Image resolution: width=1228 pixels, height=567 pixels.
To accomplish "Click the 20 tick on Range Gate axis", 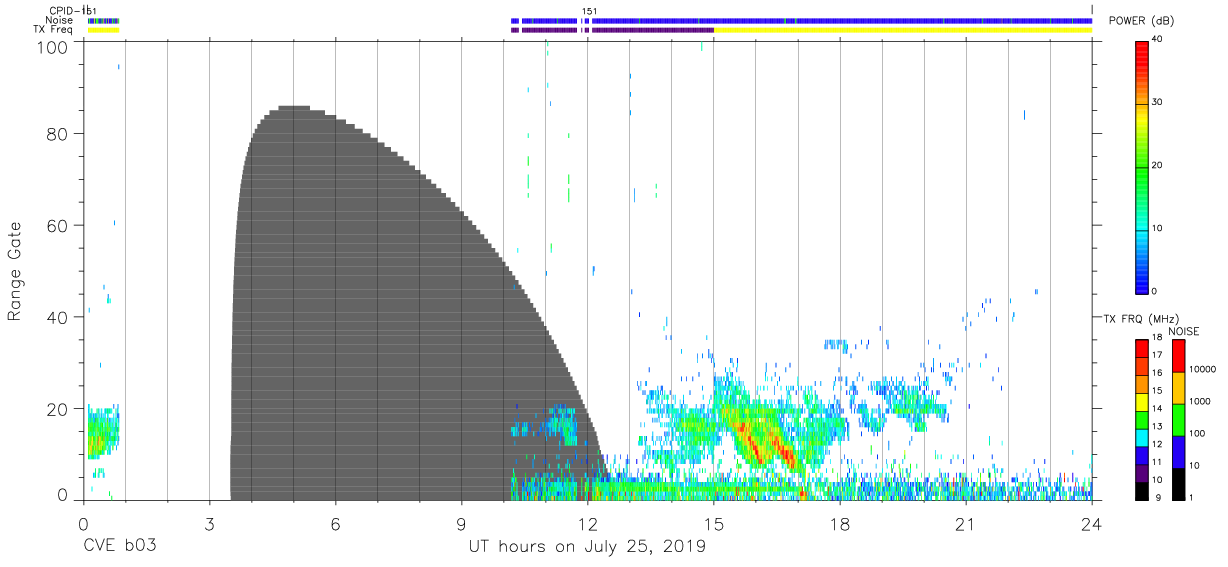I will pyautogui.click(x=59, y=409).
